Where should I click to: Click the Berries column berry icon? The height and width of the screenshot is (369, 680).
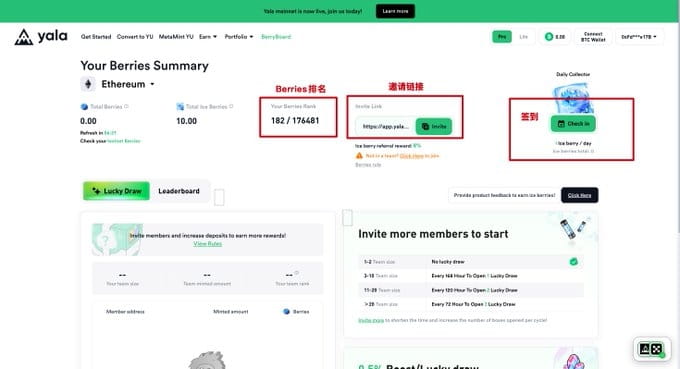pyautogui.click(x=286, y=311)
